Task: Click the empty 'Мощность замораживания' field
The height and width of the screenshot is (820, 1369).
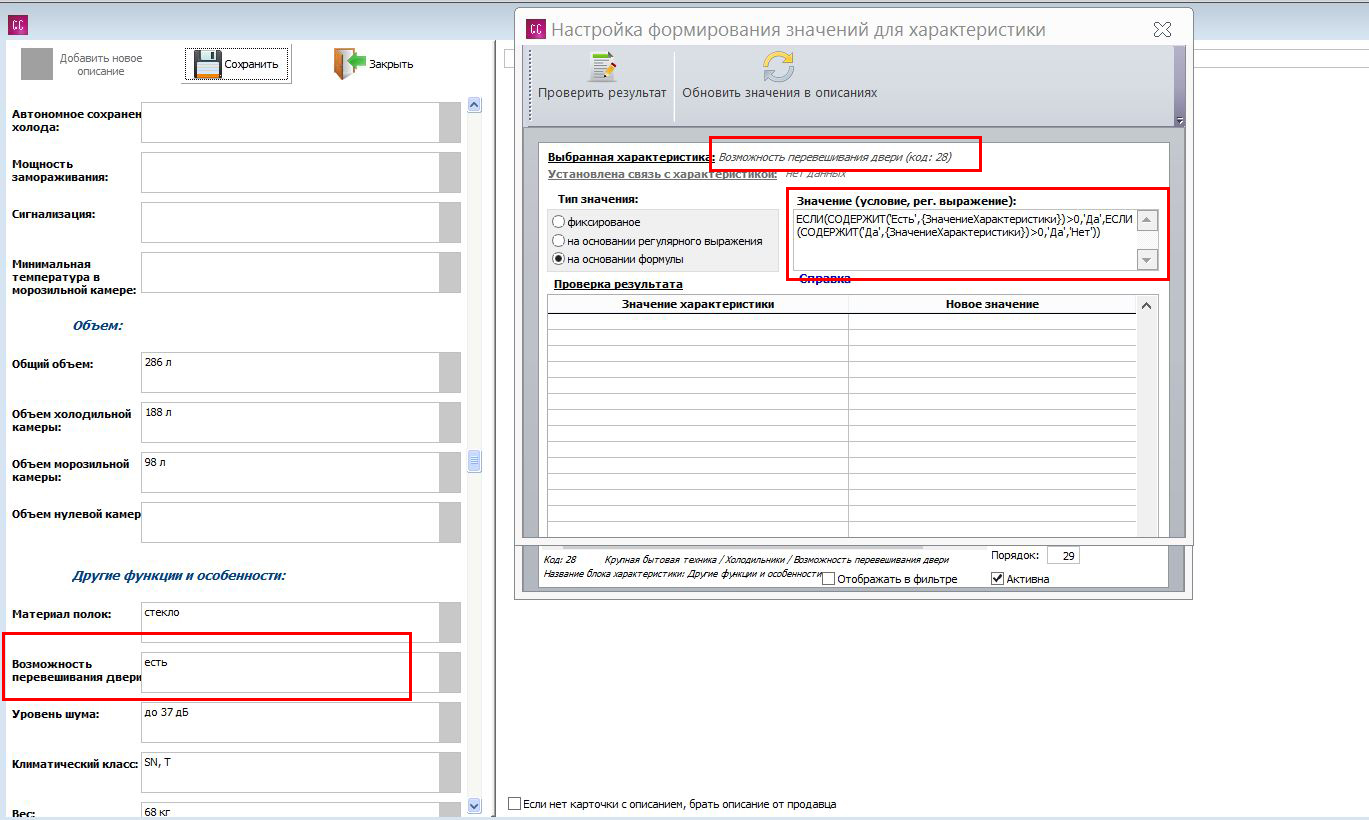Action: click(290, 172)
